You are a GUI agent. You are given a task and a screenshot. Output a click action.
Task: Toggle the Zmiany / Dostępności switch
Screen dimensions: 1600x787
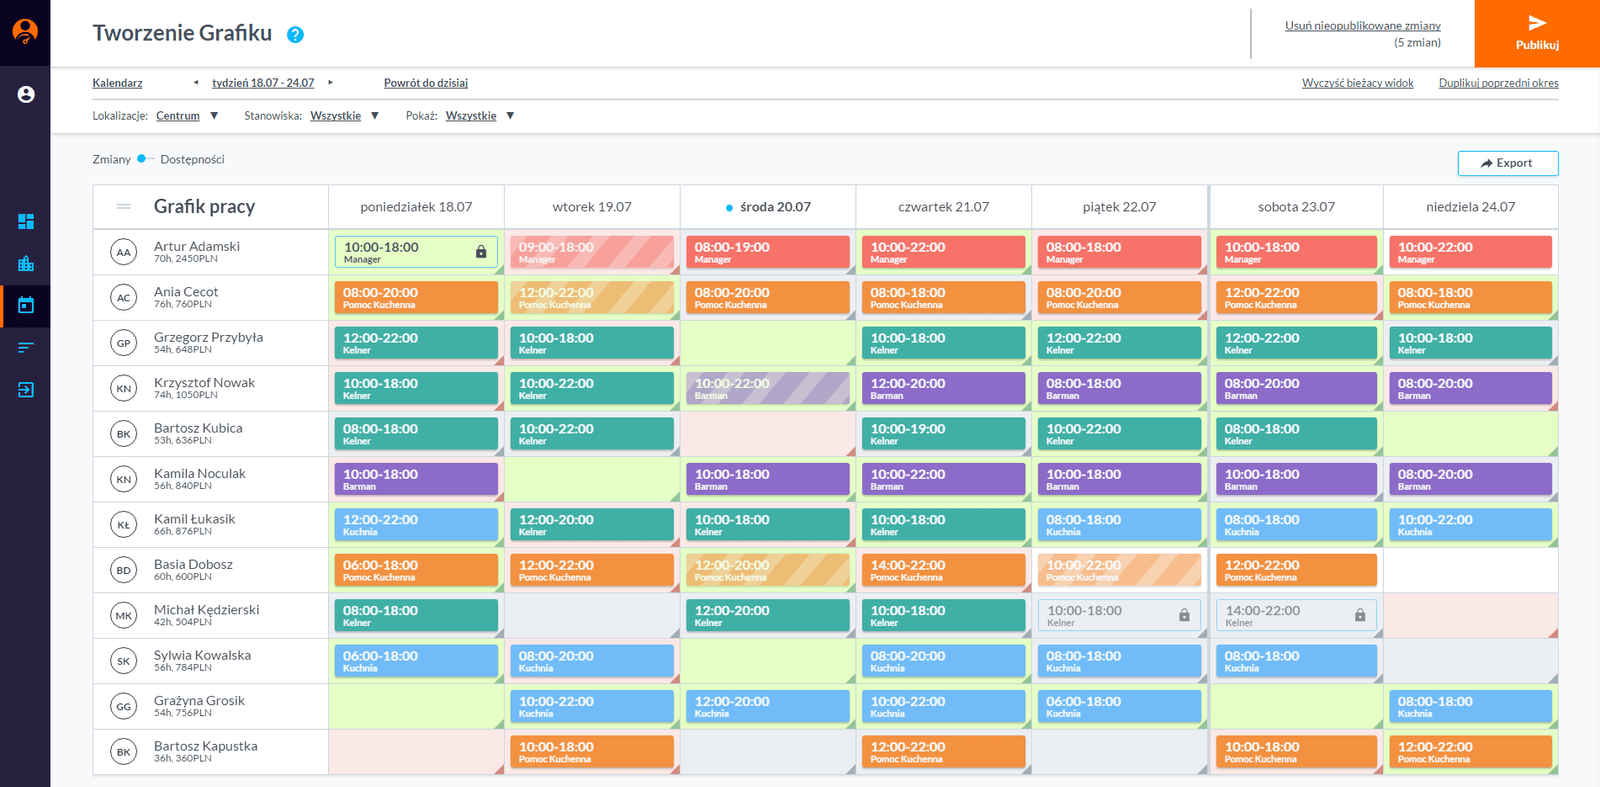click(x=145, y=159)
